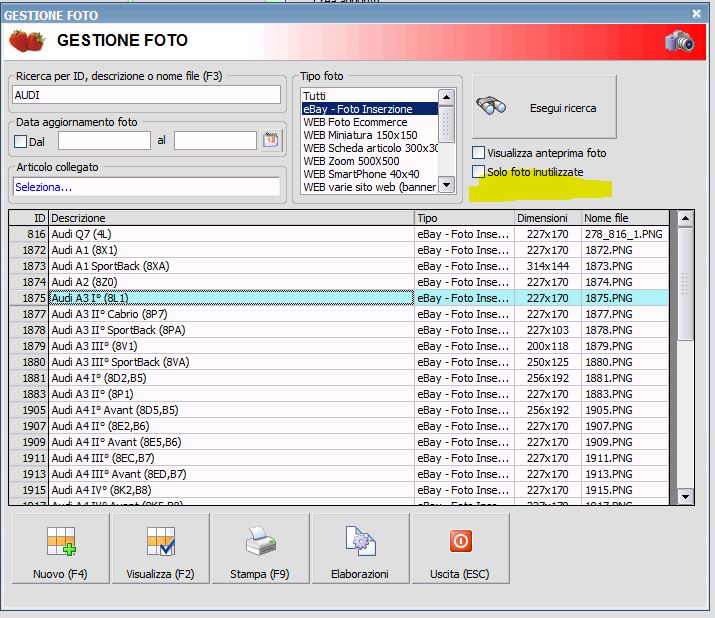Click the Nuovo (F4) button
This screenshot has width=715, height=618.
click(x=61, y=548)
